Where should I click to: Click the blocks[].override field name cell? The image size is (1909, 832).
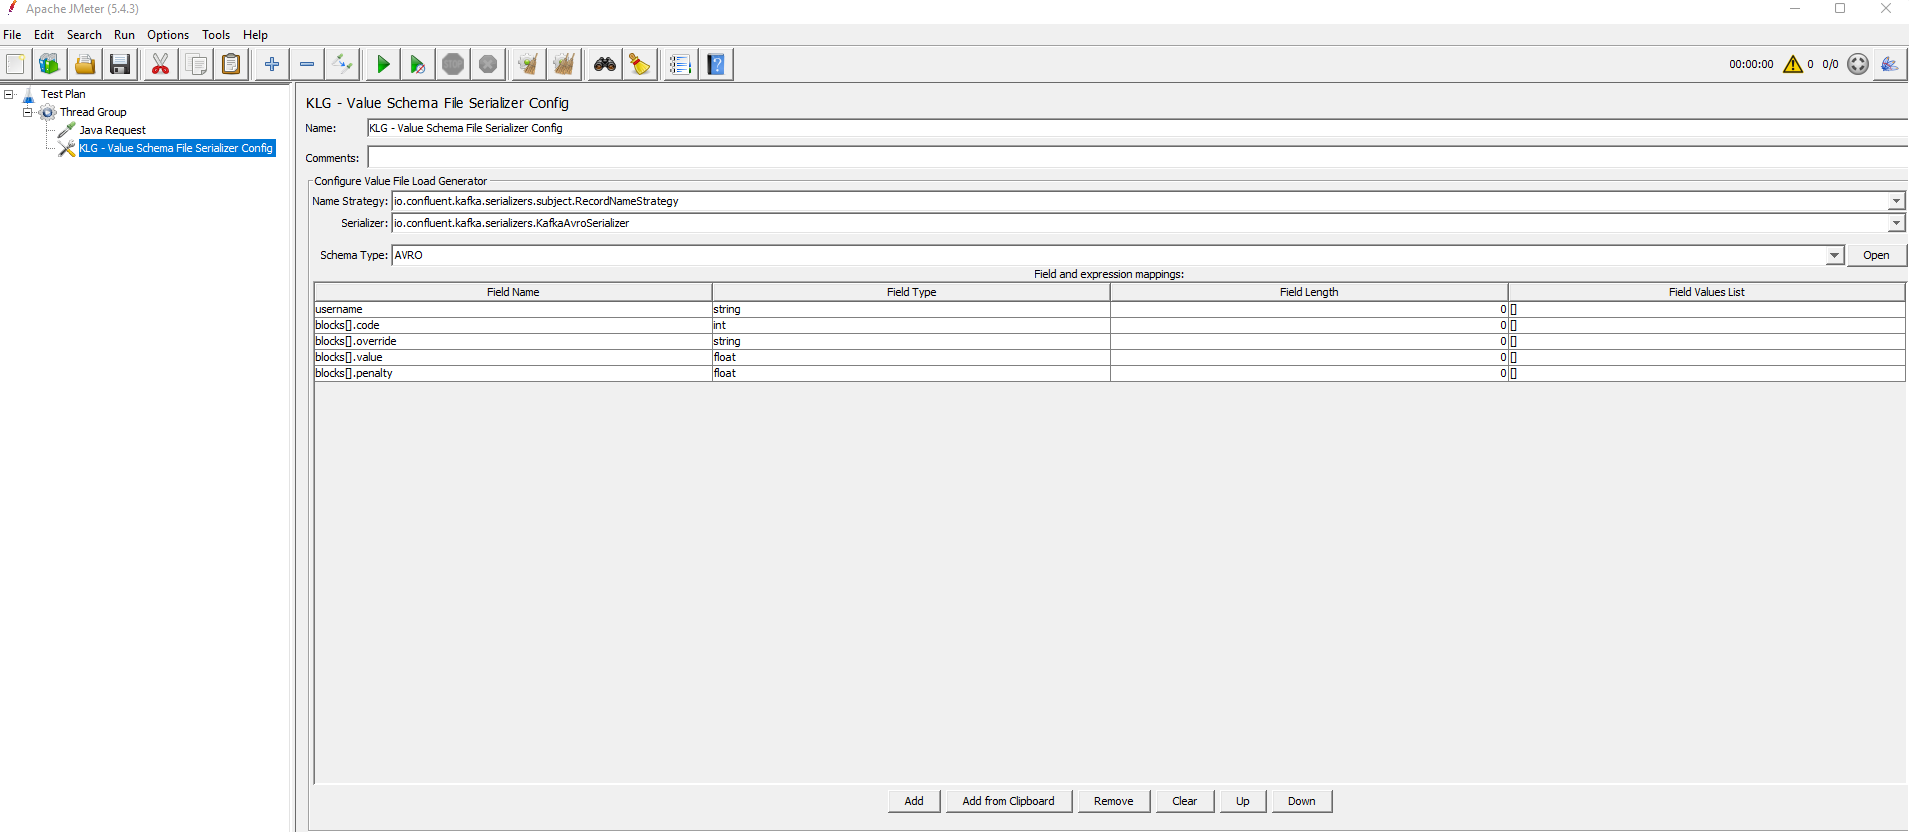tap(513, 341)
